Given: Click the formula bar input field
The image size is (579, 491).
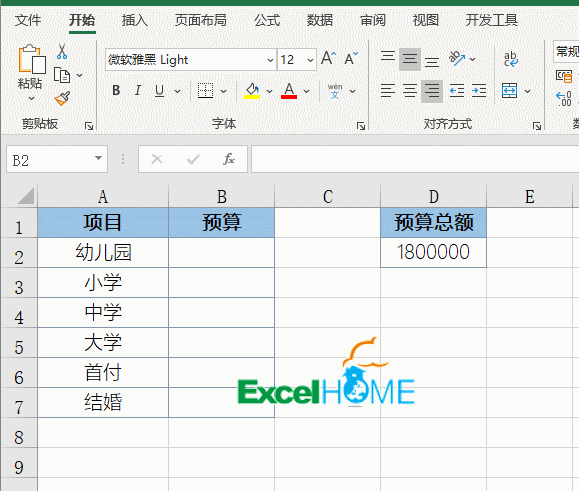Looking at the screenshot, I should pos(415,159).
